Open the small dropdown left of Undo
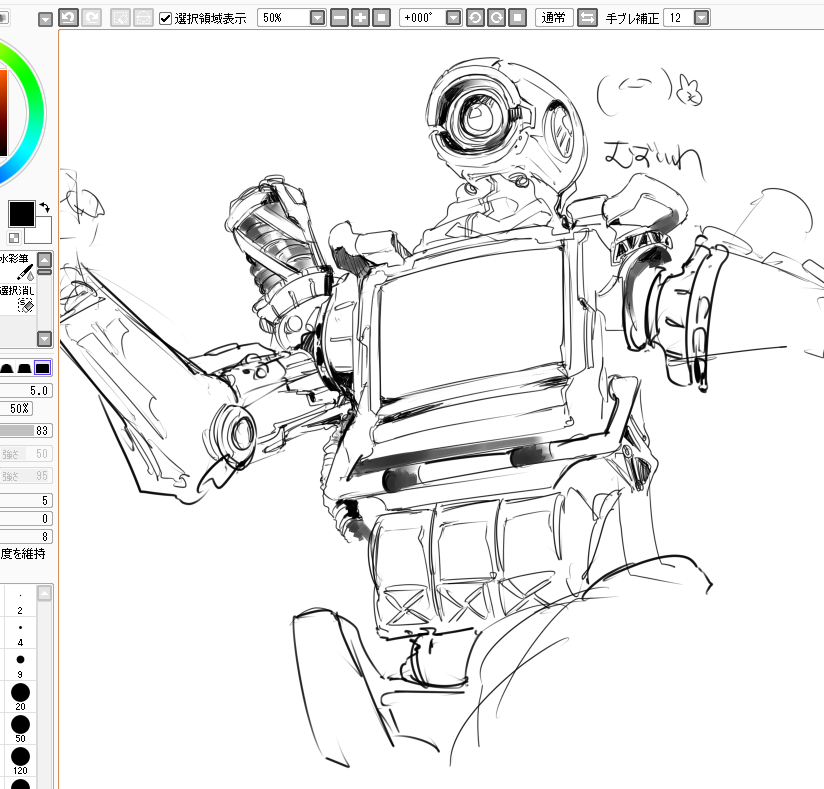The width and height of the screenshot is (824, 789). coord(46,19)
